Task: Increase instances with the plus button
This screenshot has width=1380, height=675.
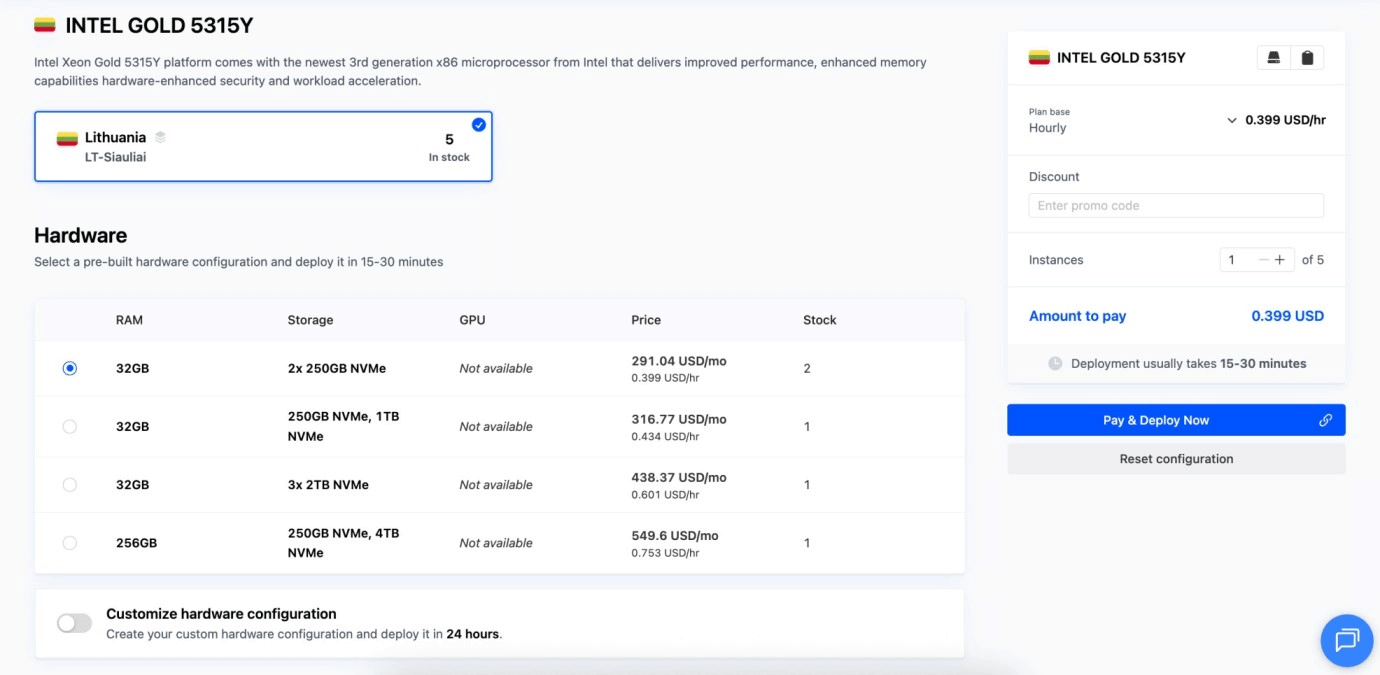Action: [x=1280, y=260]
